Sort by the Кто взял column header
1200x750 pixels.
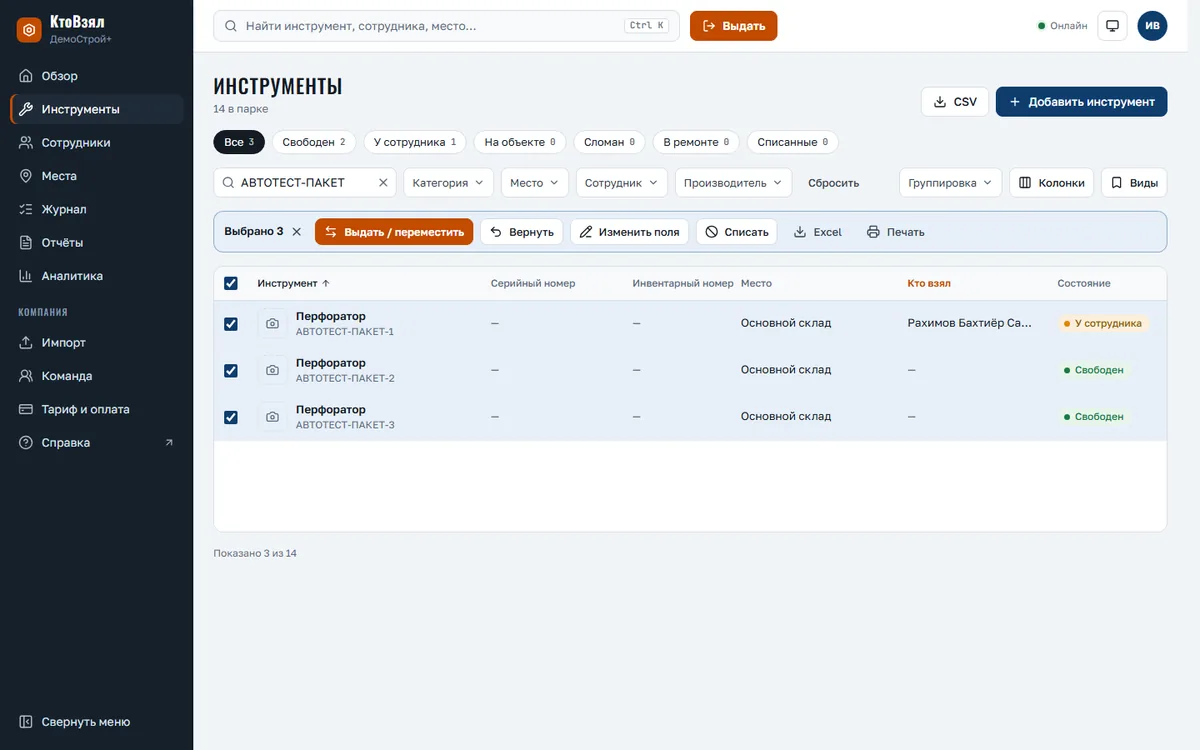click(929, 283)
